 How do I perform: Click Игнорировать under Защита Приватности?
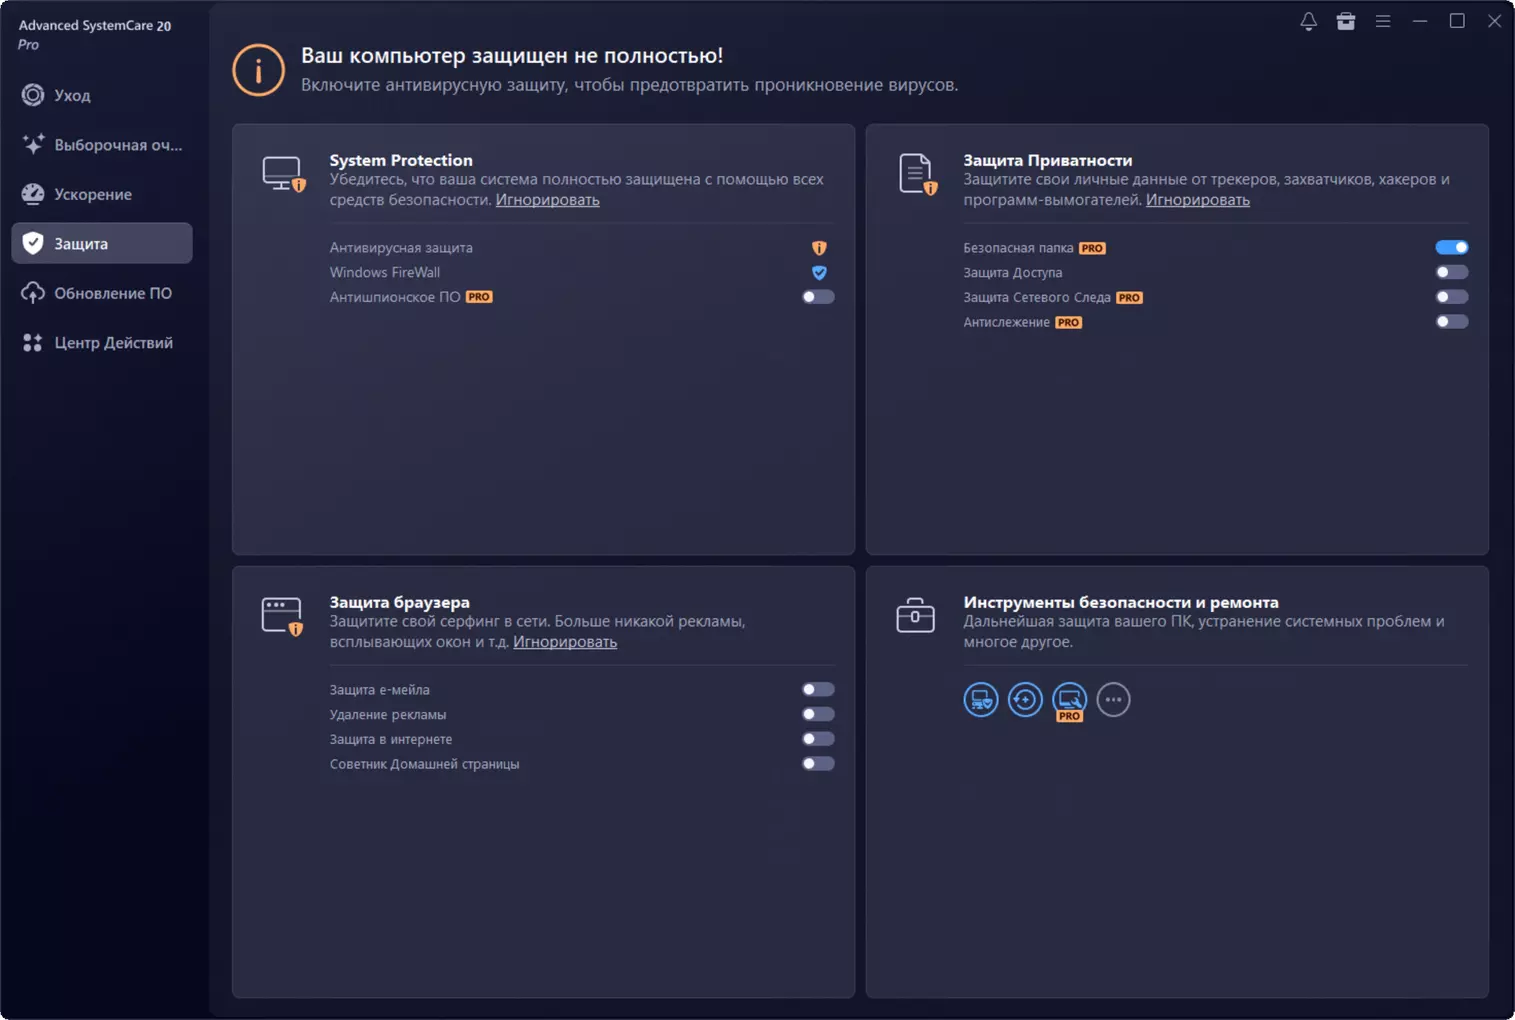click(1198, 200)
